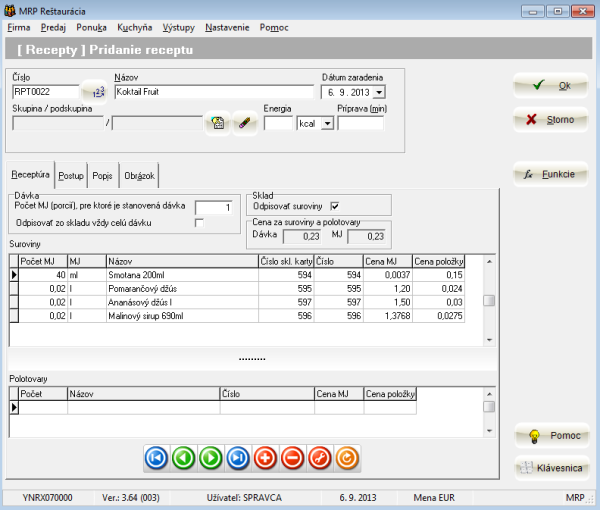The image size is (600, 510).
Task: Remove item with red minus button
Action: pyautogui.click(x=292, y=458)
